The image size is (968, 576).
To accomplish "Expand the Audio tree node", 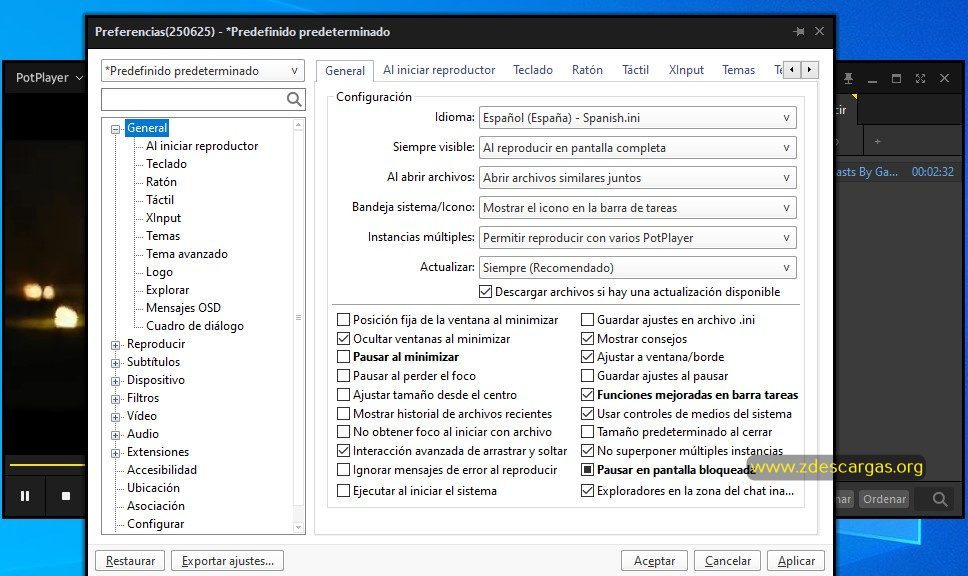I will click(x=115, y=435).
